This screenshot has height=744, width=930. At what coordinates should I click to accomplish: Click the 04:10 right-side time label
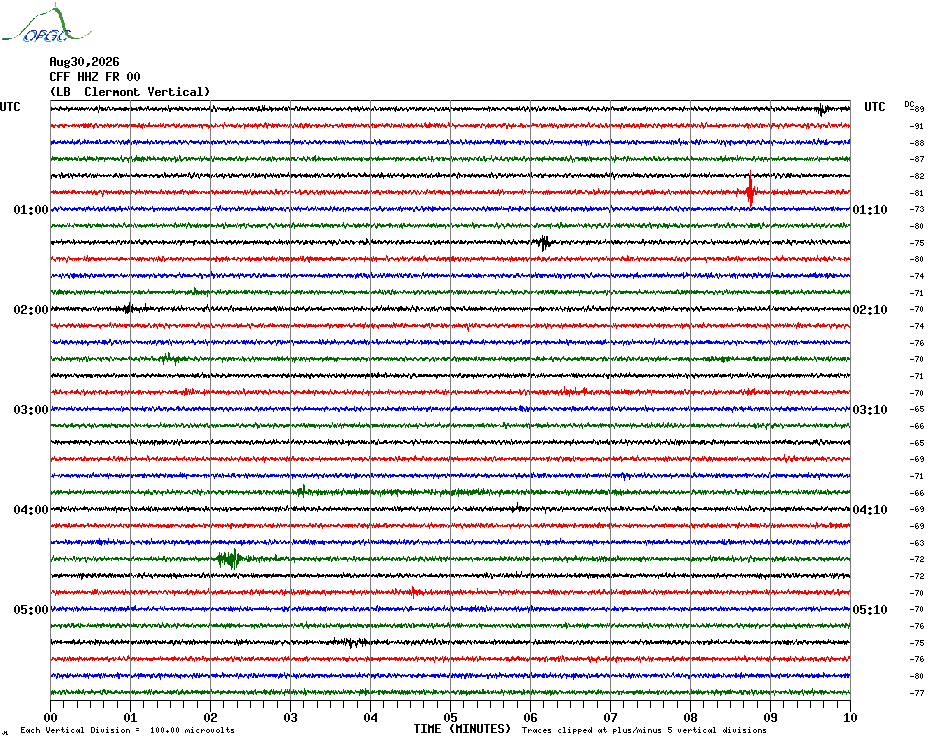tap(870, 510)
